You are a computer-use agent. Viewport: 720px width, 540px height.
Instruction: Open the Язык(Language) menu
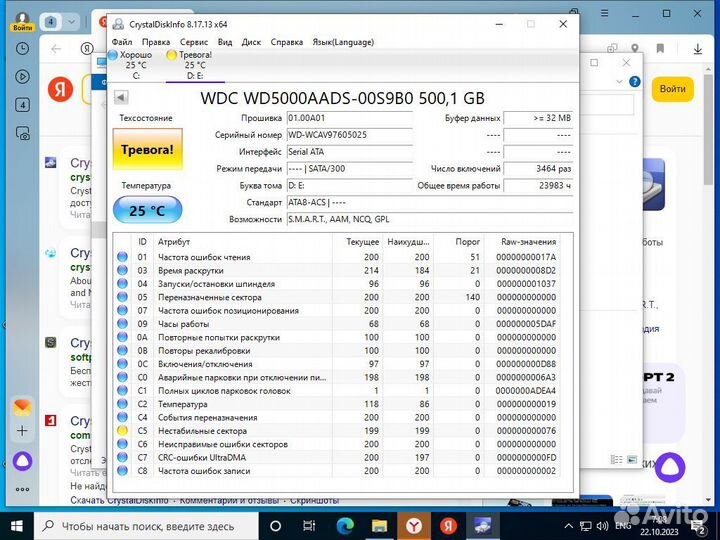343,42
